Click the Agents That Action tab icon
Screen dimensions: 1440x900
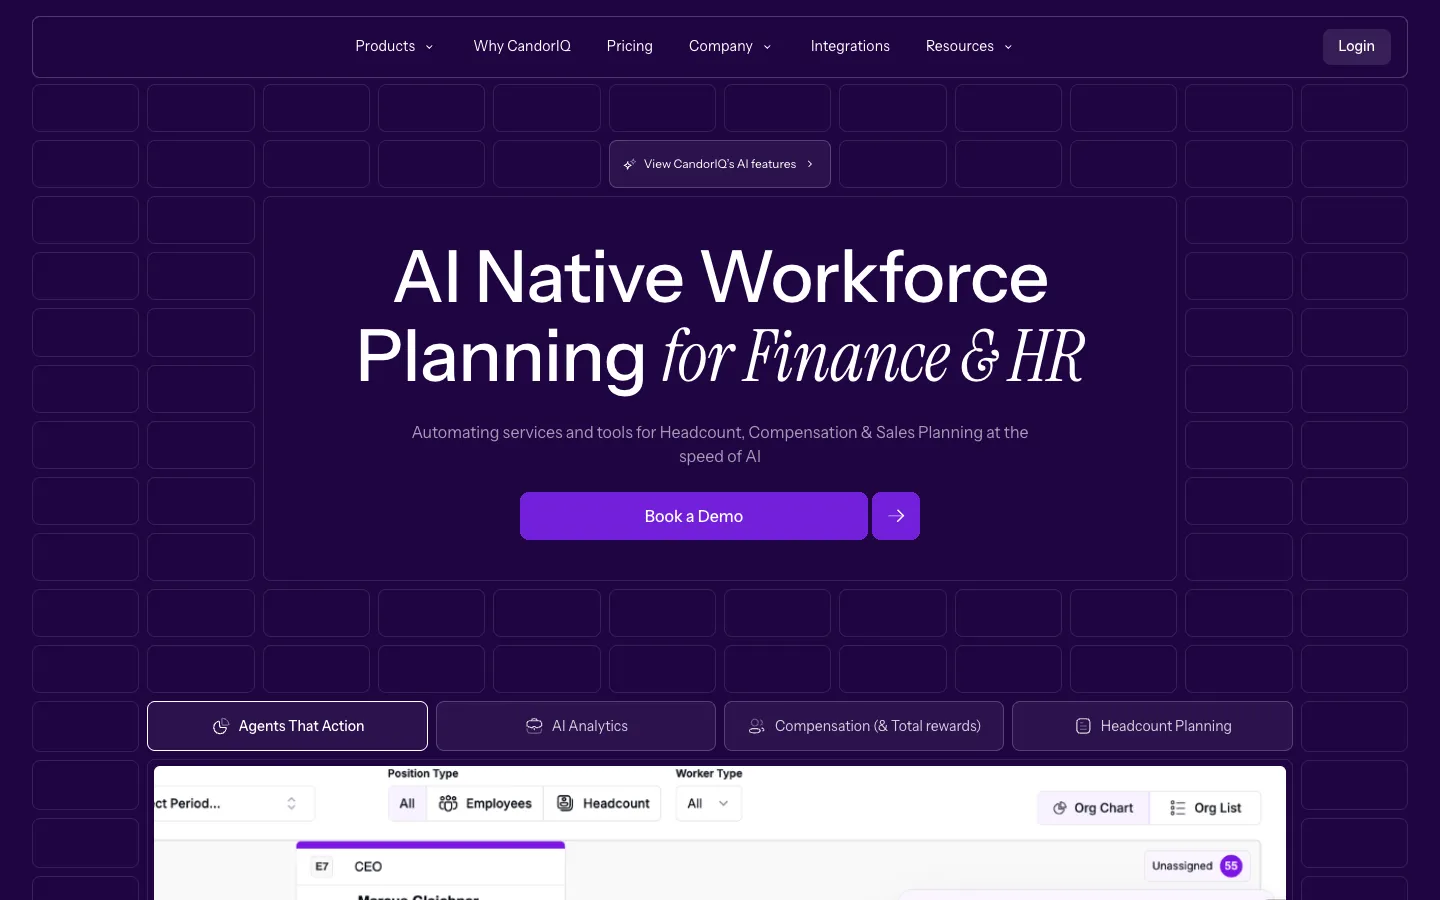tap(221, 727)
